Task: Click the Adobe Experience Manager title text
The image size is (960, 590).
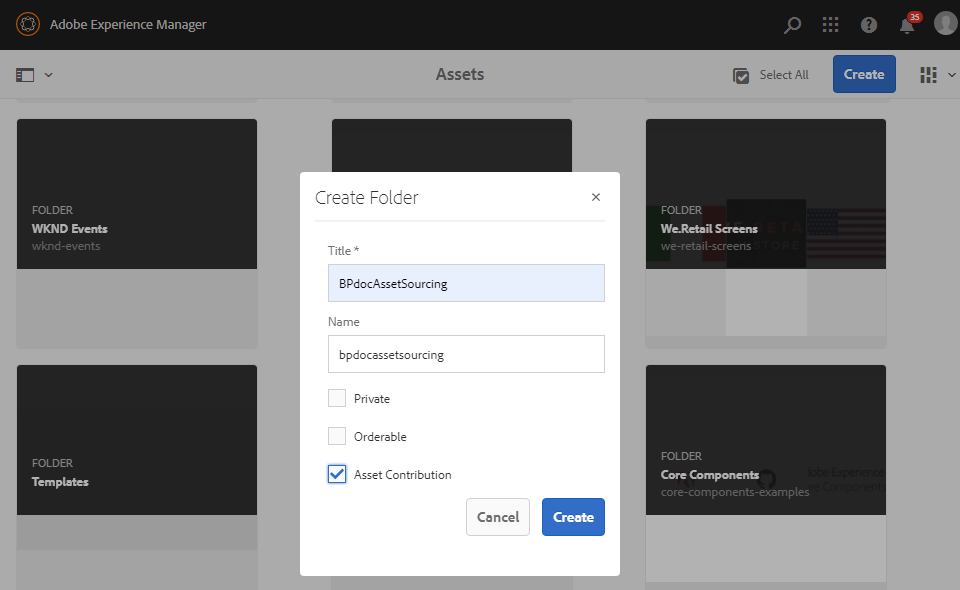Action: pos(128,24)
